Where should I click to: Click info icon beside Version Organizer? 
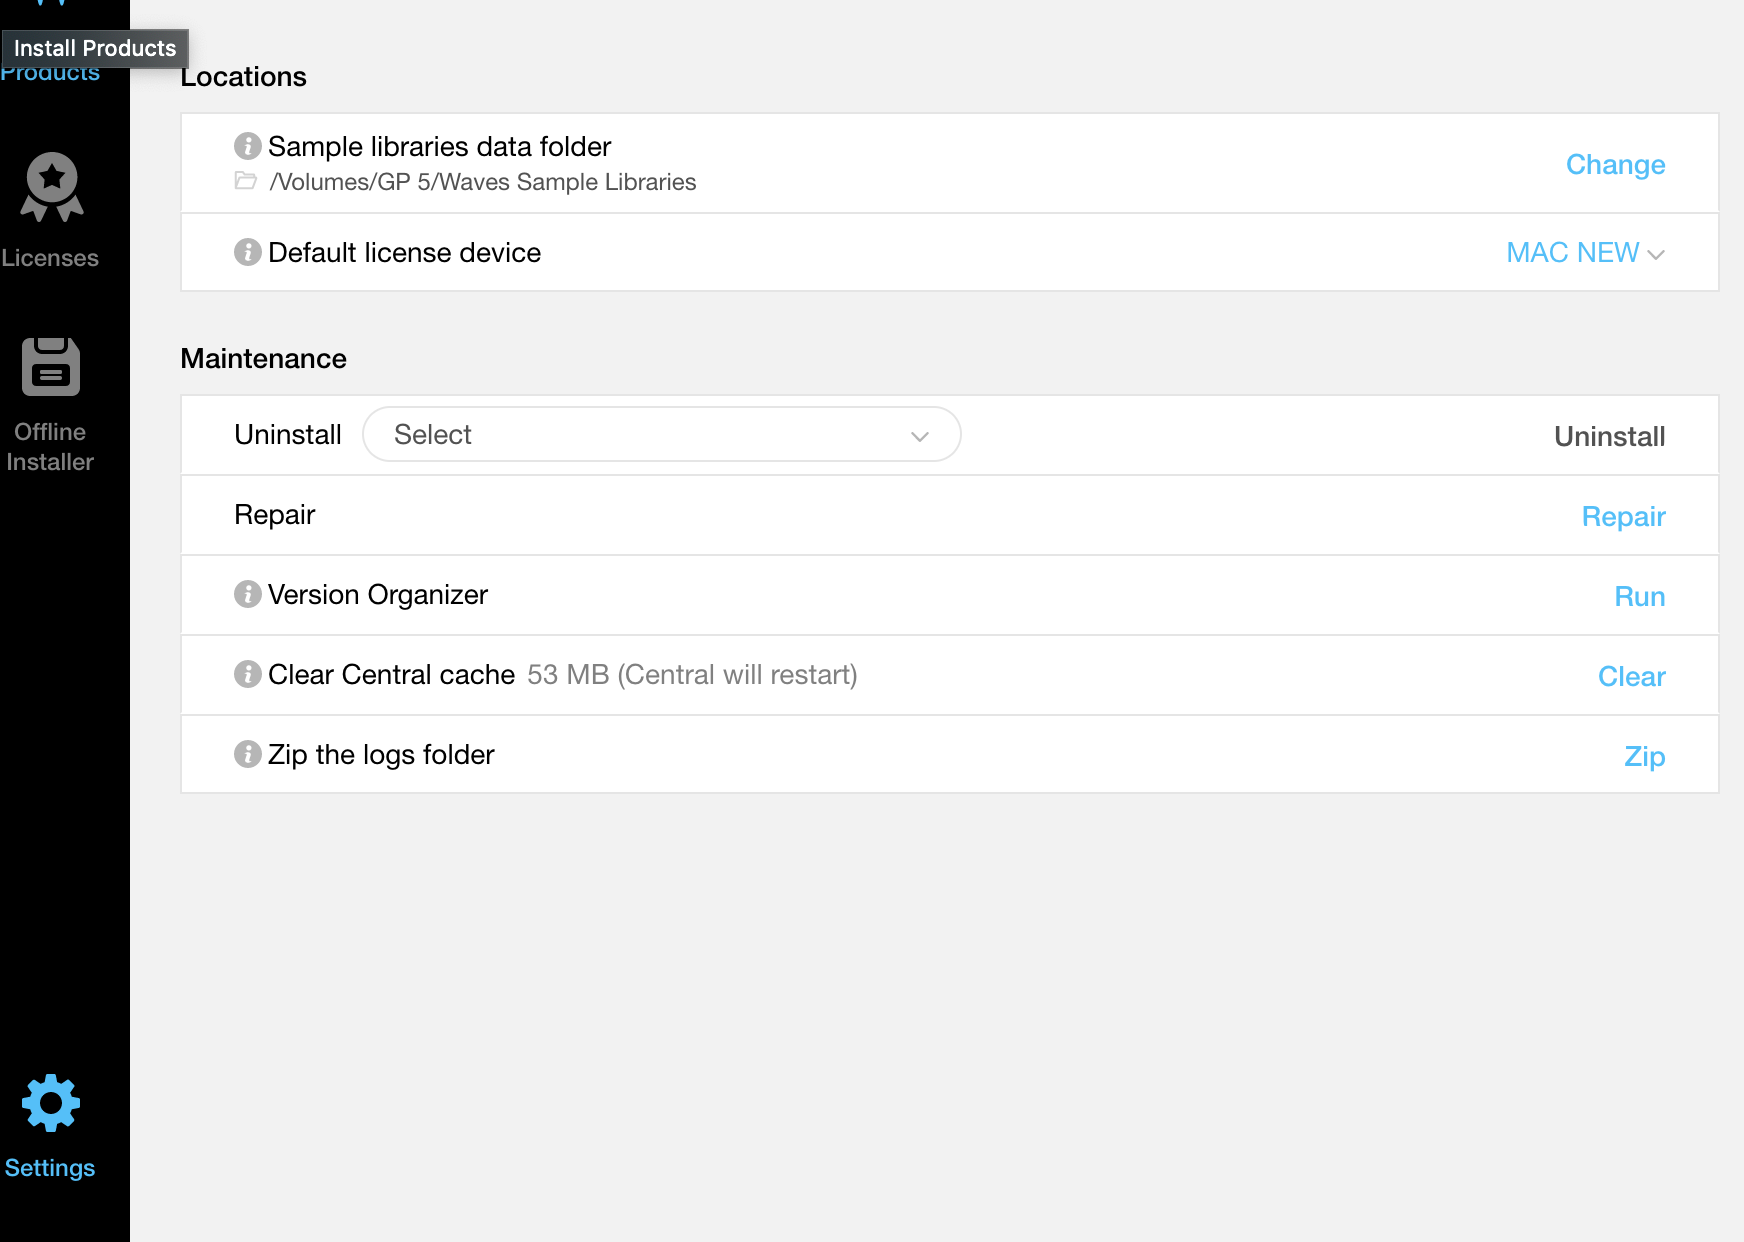pos(247,594)
